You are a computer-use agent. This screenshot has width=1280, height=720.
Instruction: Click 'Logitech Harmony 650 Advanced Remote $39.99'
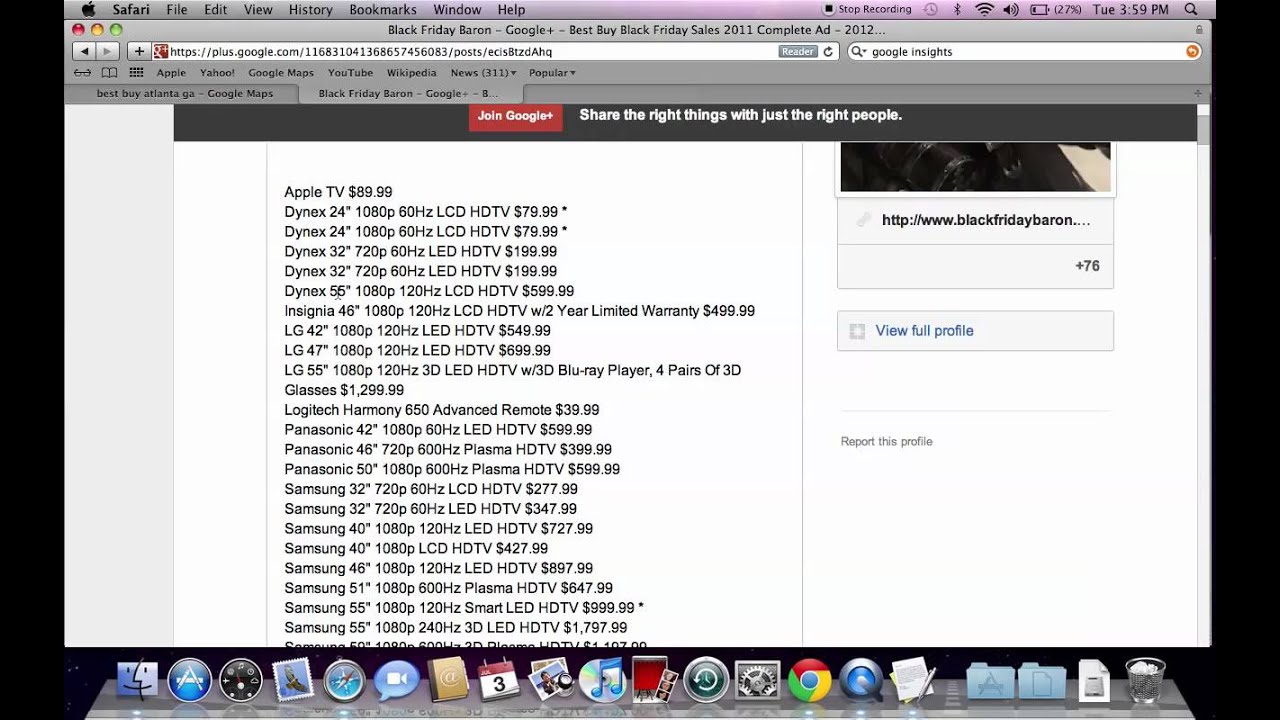442,410
